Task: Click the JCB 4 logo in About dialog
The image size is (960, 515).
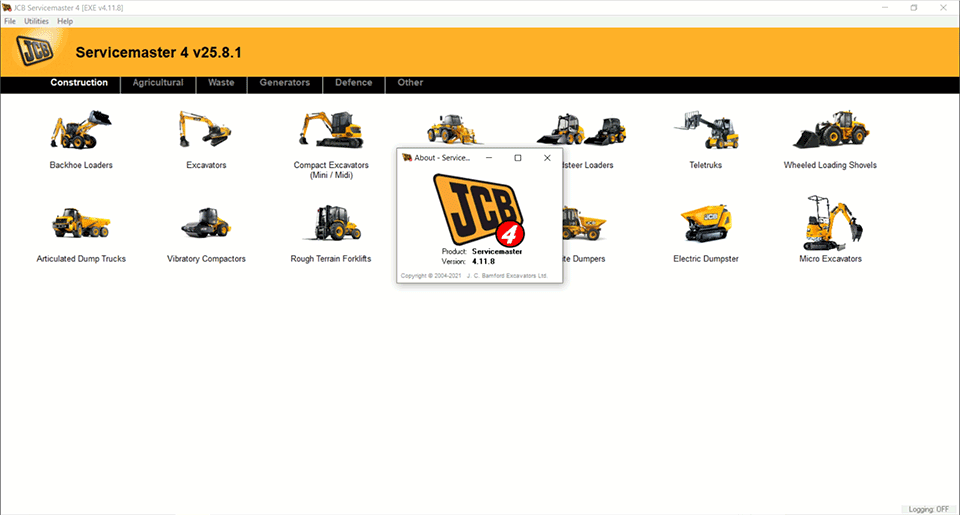Action: (x=479, y=209)
